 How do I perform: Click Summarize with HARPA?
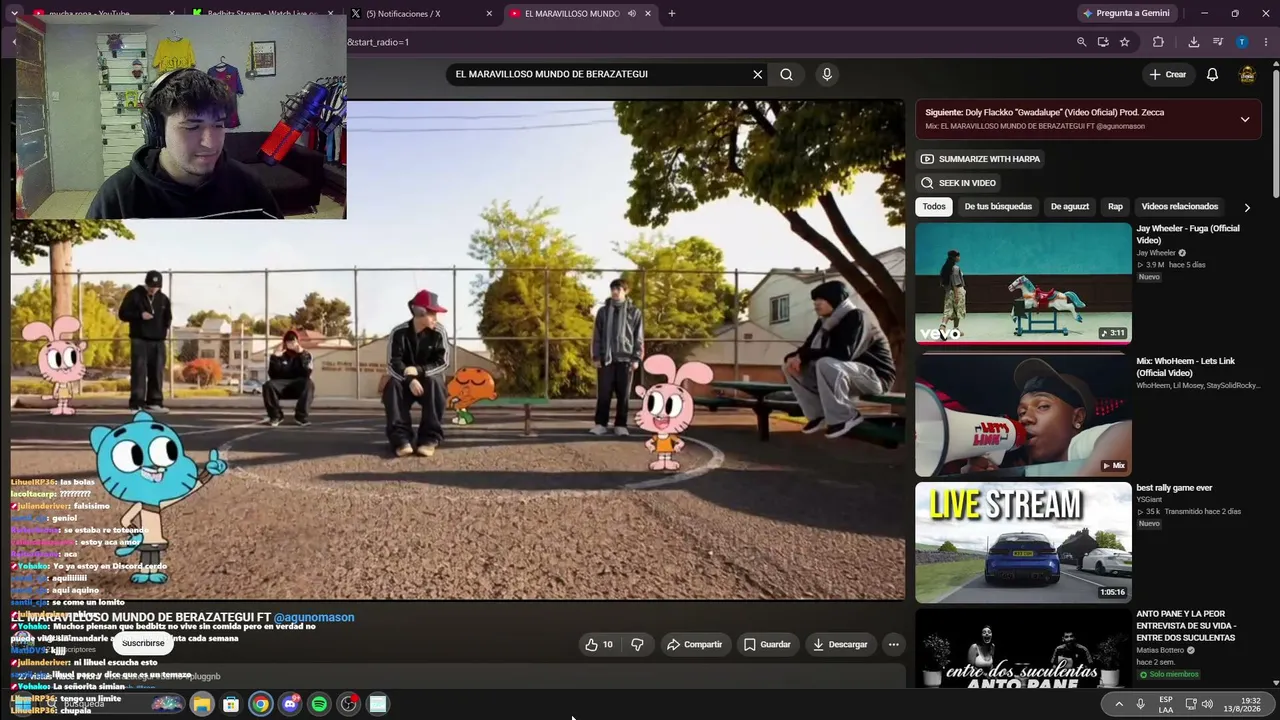[981, 159]
